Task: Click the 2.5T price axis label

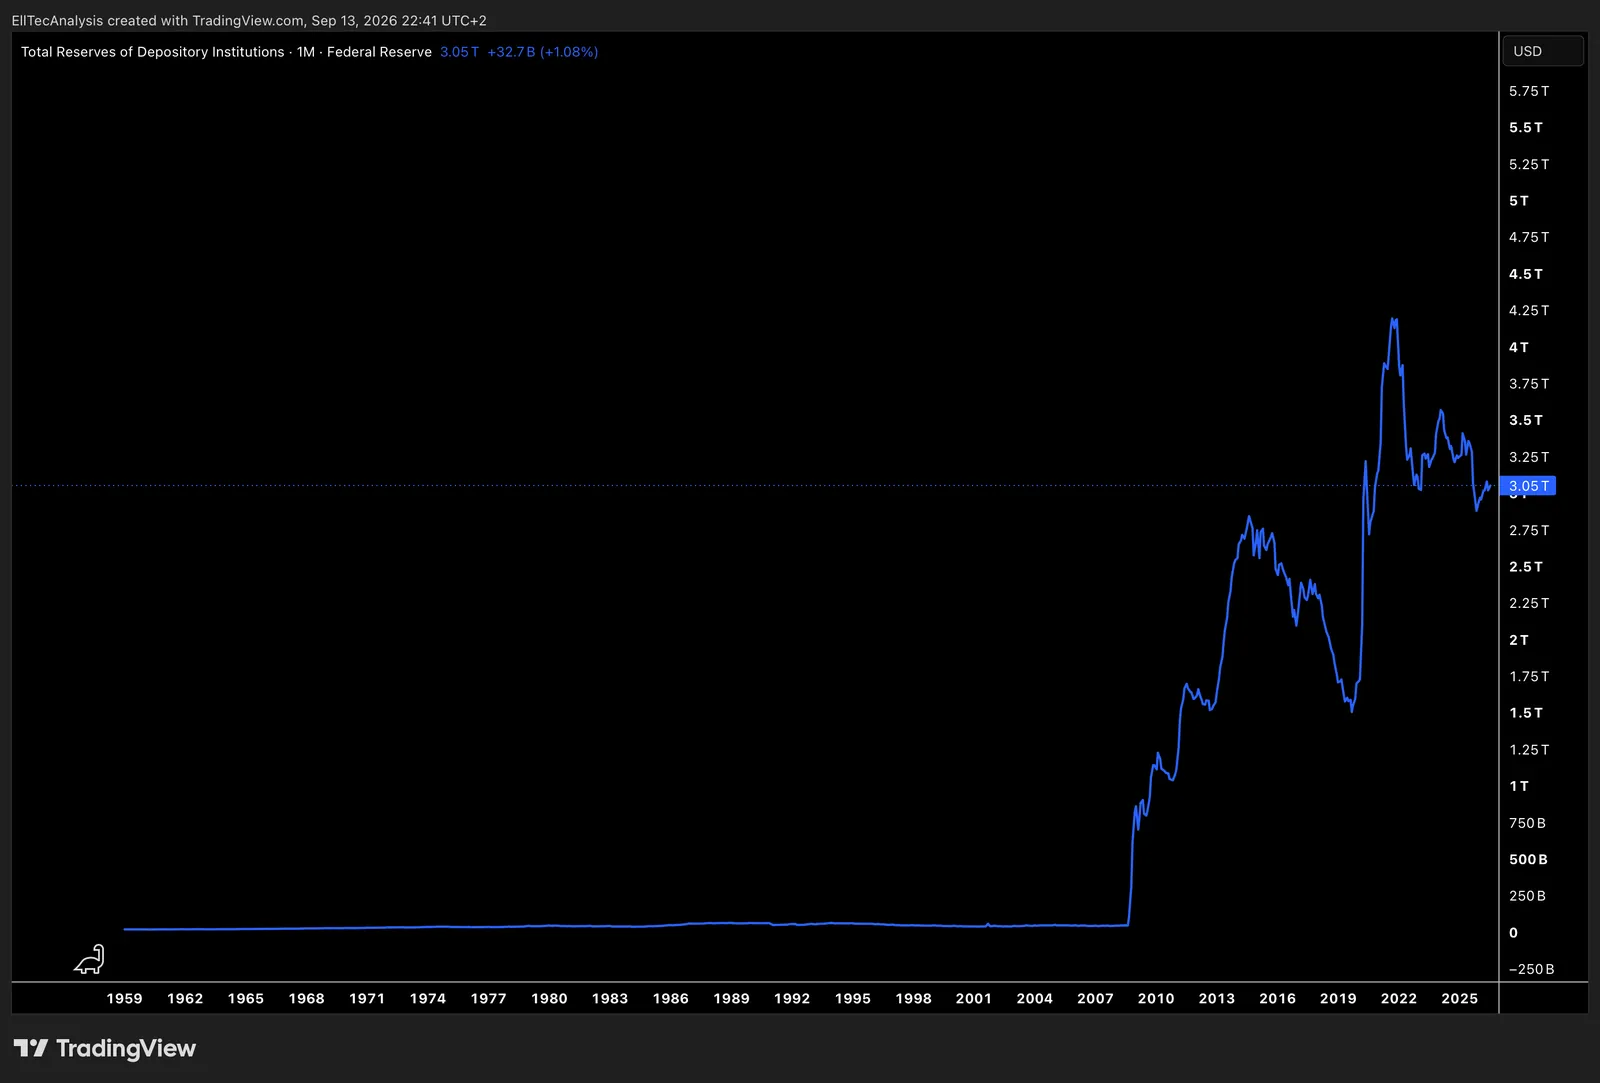Action: pyautogui.click(x=1526, y=567)
